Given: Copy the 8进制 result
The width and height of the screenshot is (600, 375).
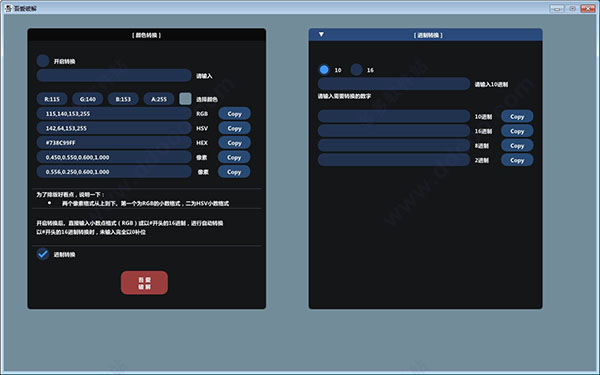Looking at the screenshot, I should pyautogui.click(x=517, y=145).
